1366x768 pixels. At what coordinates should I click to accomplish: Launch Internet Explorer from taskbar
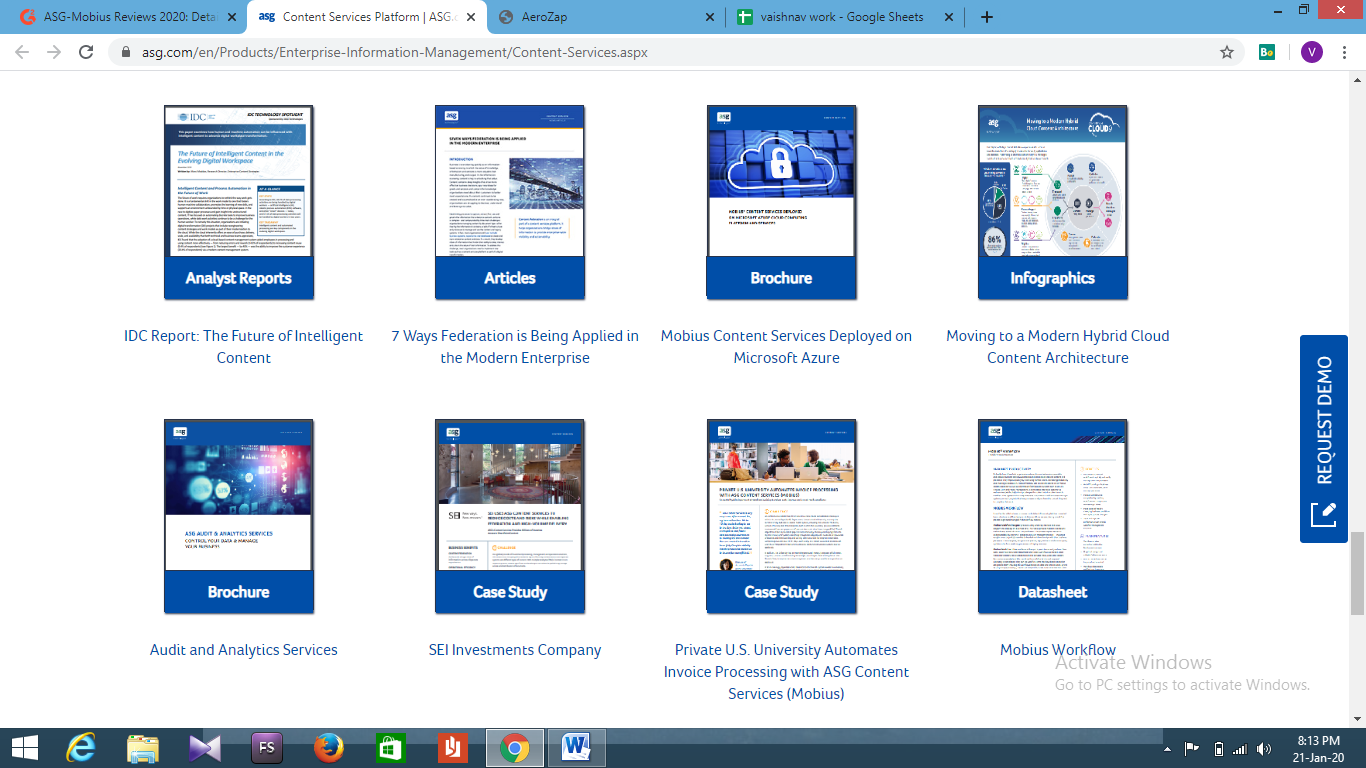point(81,748)
